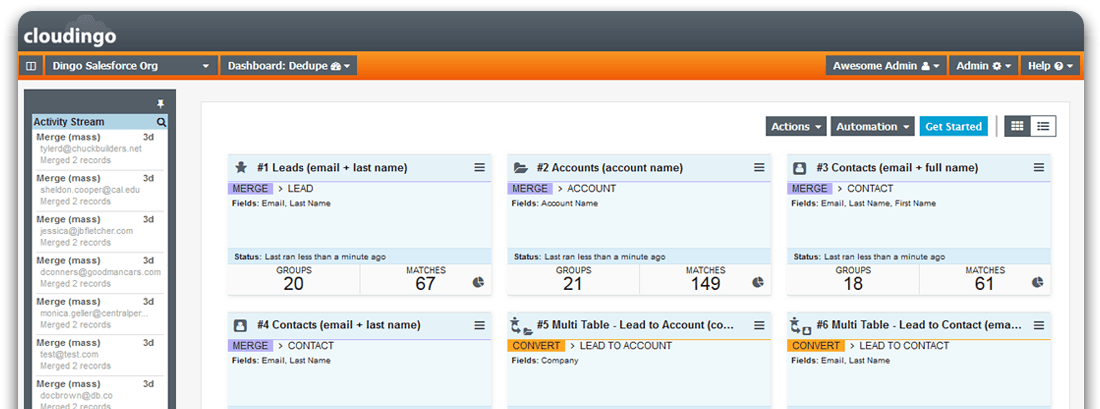This screenshot has width=1100, height=409.
Task: View the pie chart for #2 Accounts matches
Action: pyautogui.click(x=758, y=283)
